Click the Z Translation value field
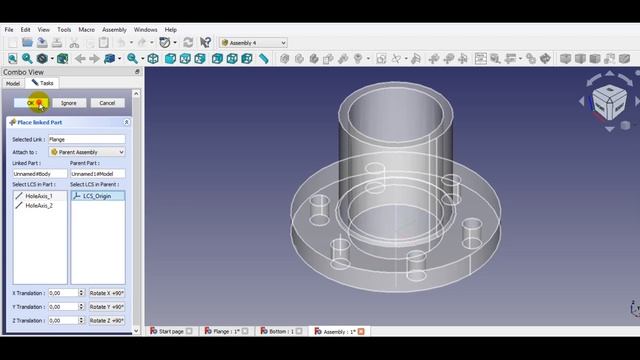 click(x=63, y=321)
